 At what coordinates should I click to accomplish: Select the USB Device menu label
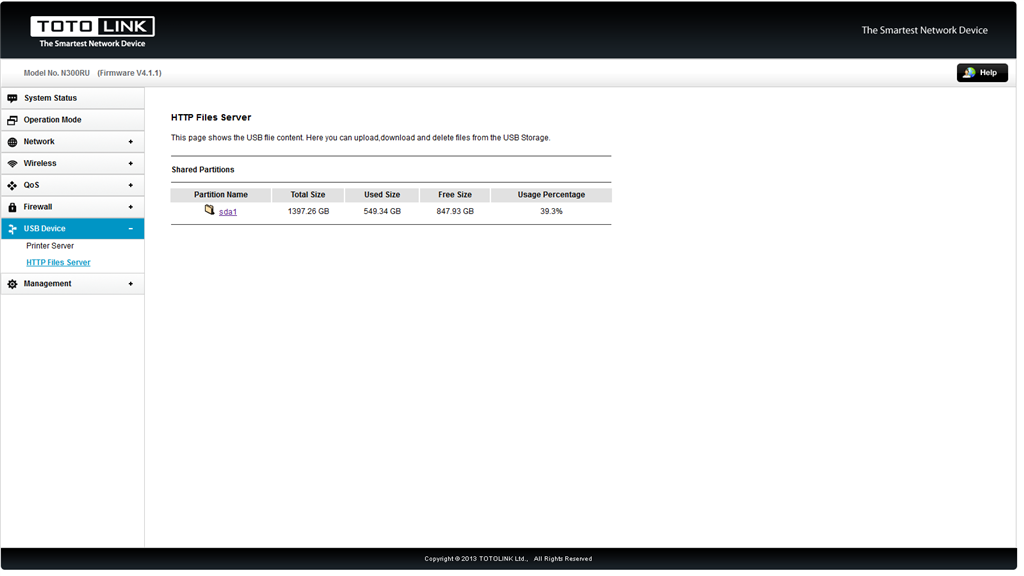tap(44, 229)
